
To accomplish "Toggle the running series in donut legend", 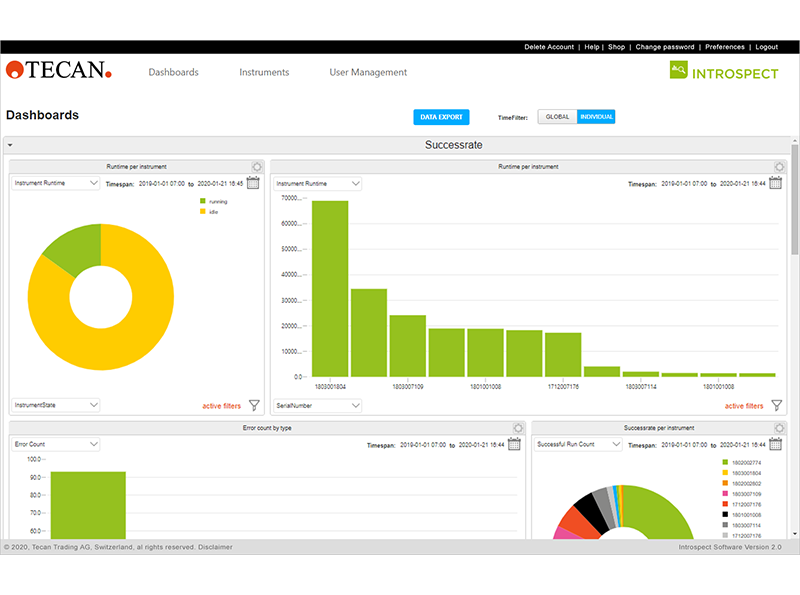I will pos(215,201).
